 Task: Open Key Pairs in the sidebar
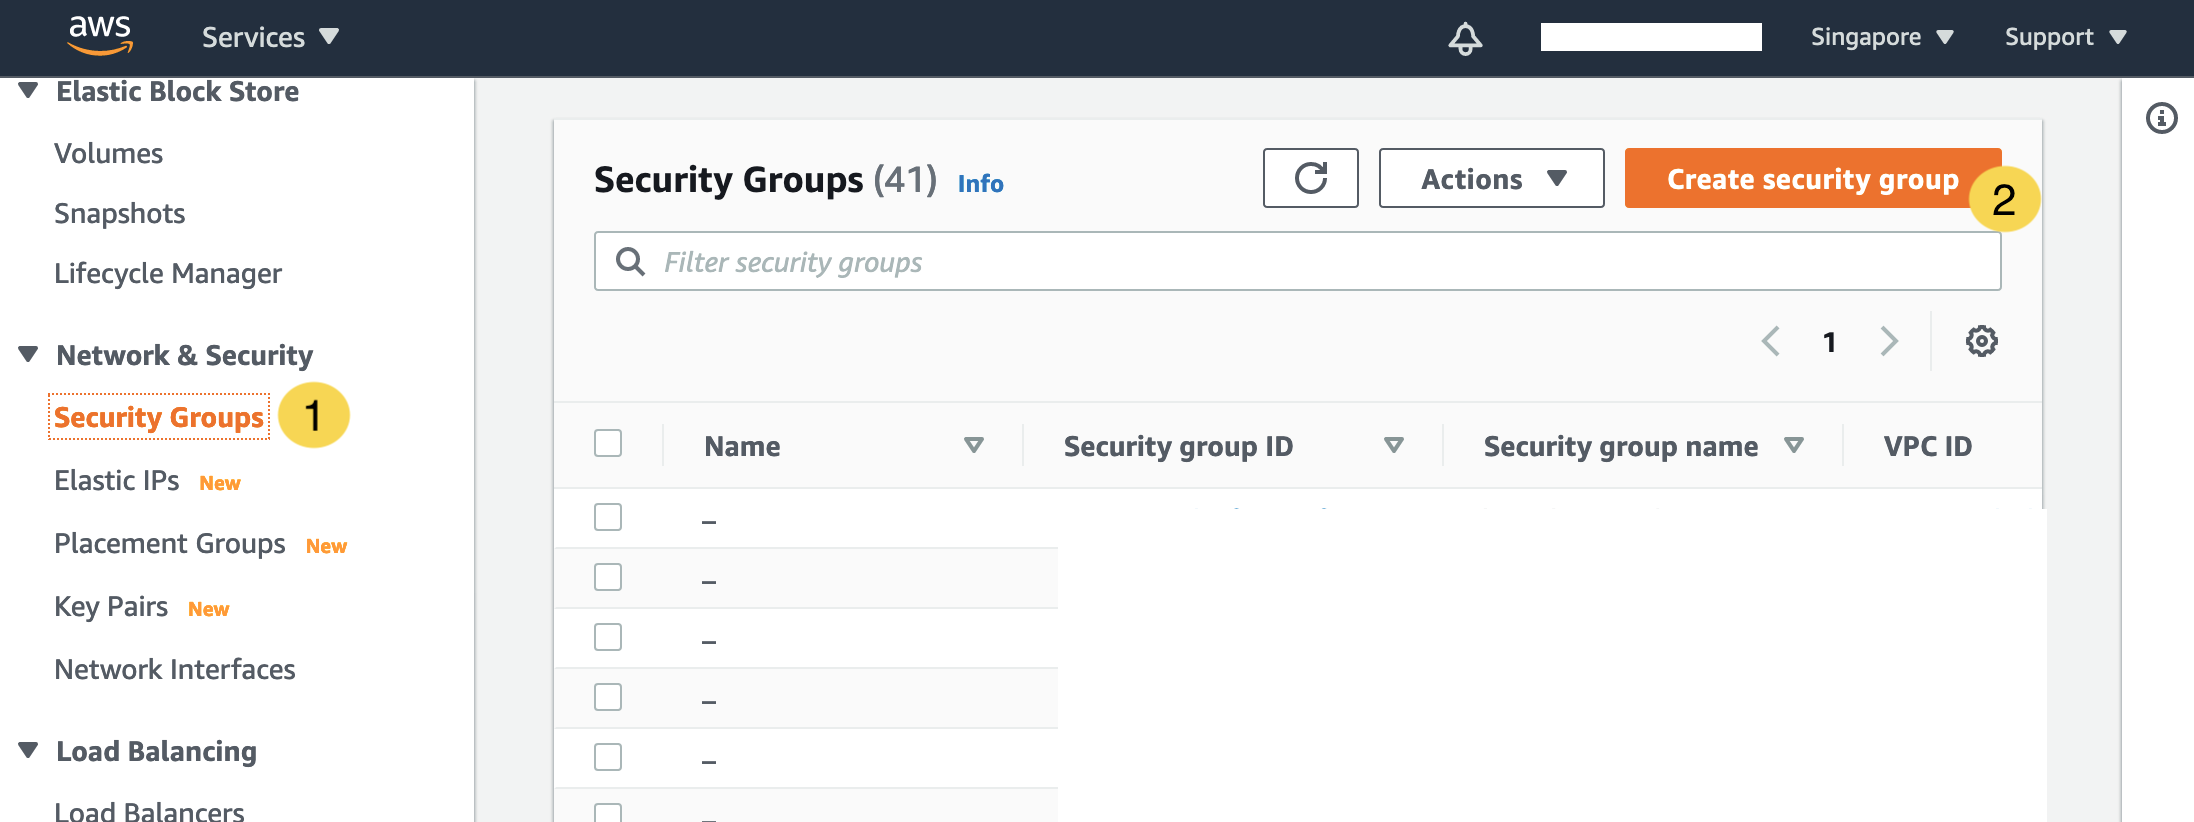pos(111,606)
